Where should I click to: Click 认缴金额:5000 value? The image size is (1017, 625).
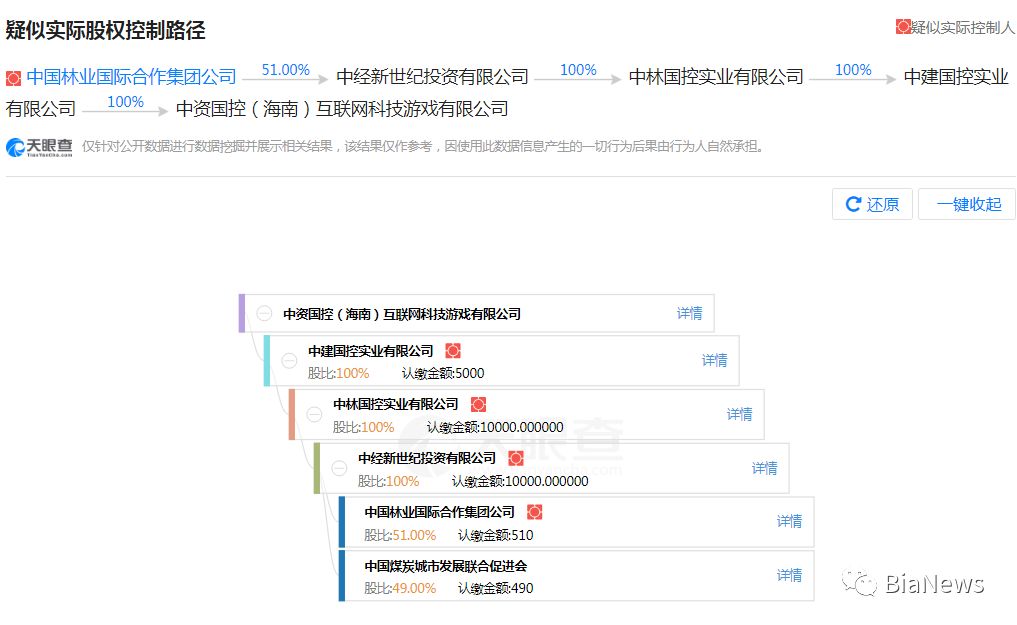coord(443,373)
